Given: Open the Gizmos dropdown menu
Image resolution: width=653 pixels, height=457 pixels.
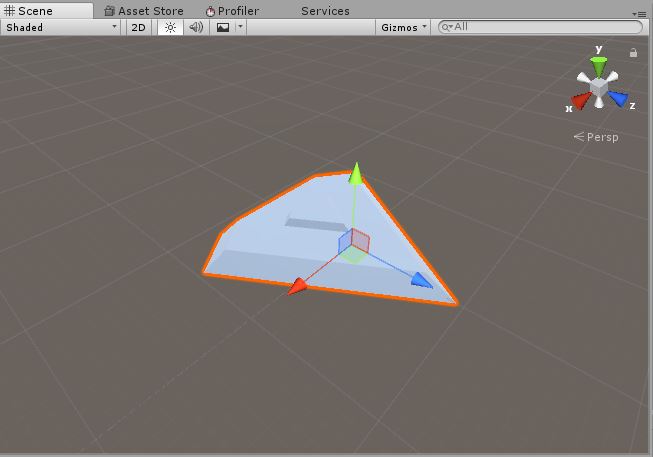Looking at the screenshot, I should click(403, 27).
